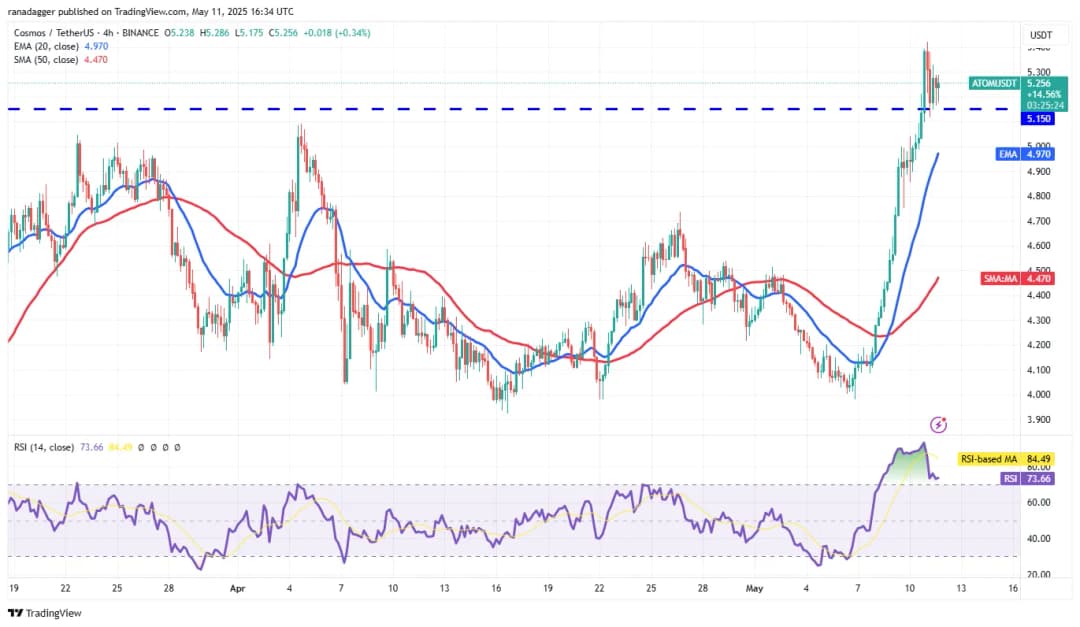Viewport: 1080px width, 627px height.
Task: Click the 22 date label at axis start
Action: [x=65, y=589]
